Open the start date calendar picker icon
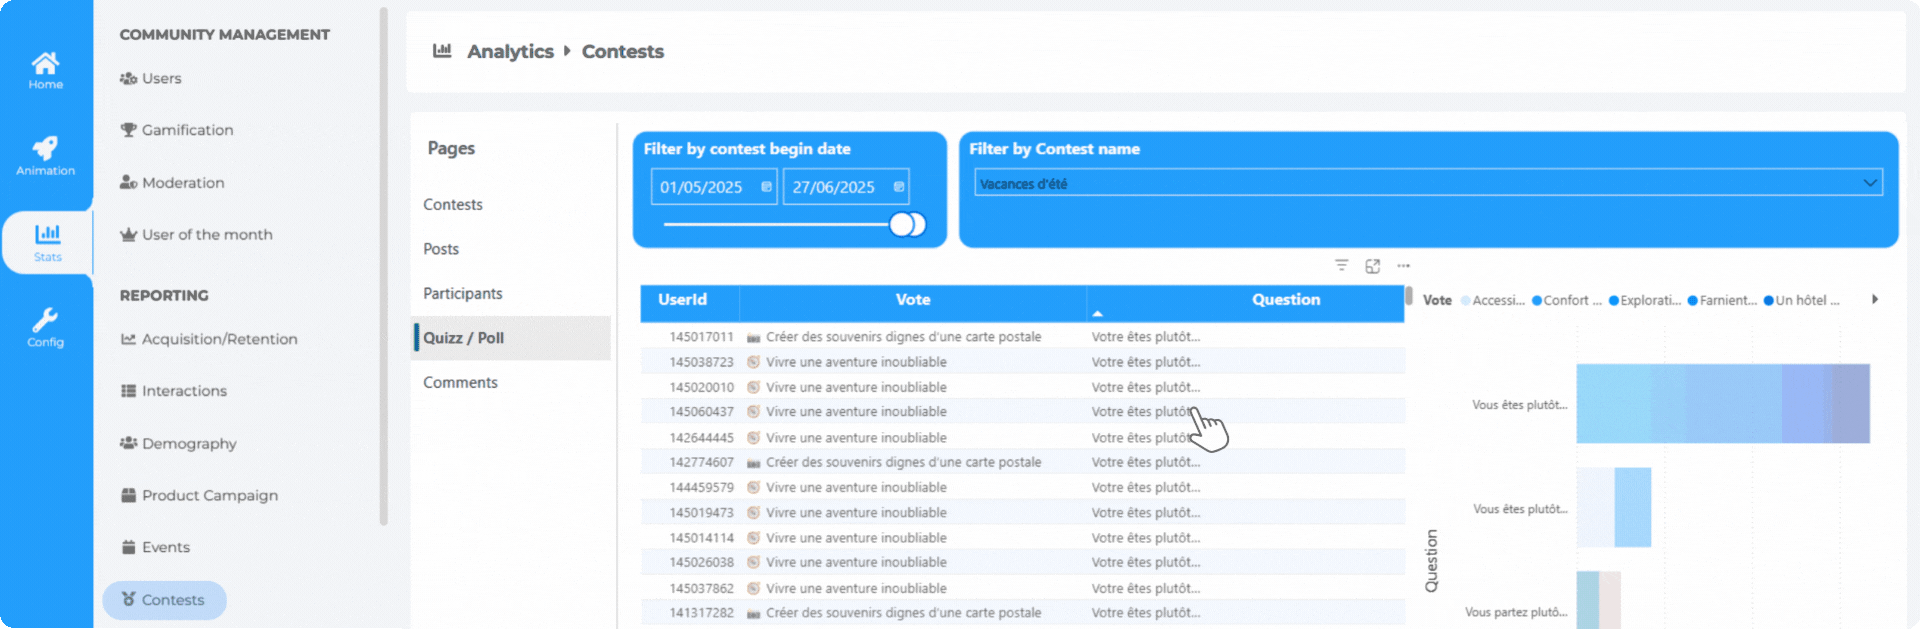The width and height of the screenshot is (1920, 629). (x=766, y=187)
